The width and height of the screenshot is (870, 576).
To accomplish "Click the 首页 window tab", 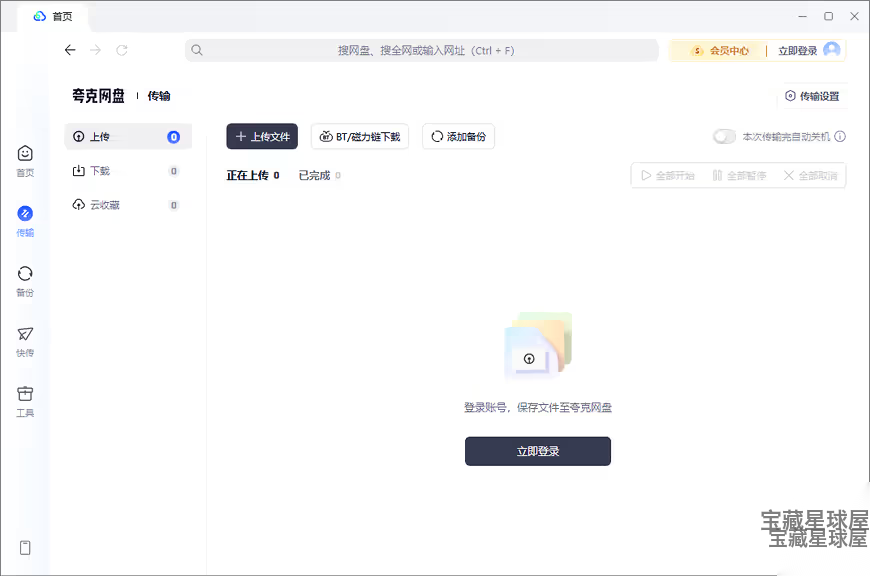I will [53, 17].
